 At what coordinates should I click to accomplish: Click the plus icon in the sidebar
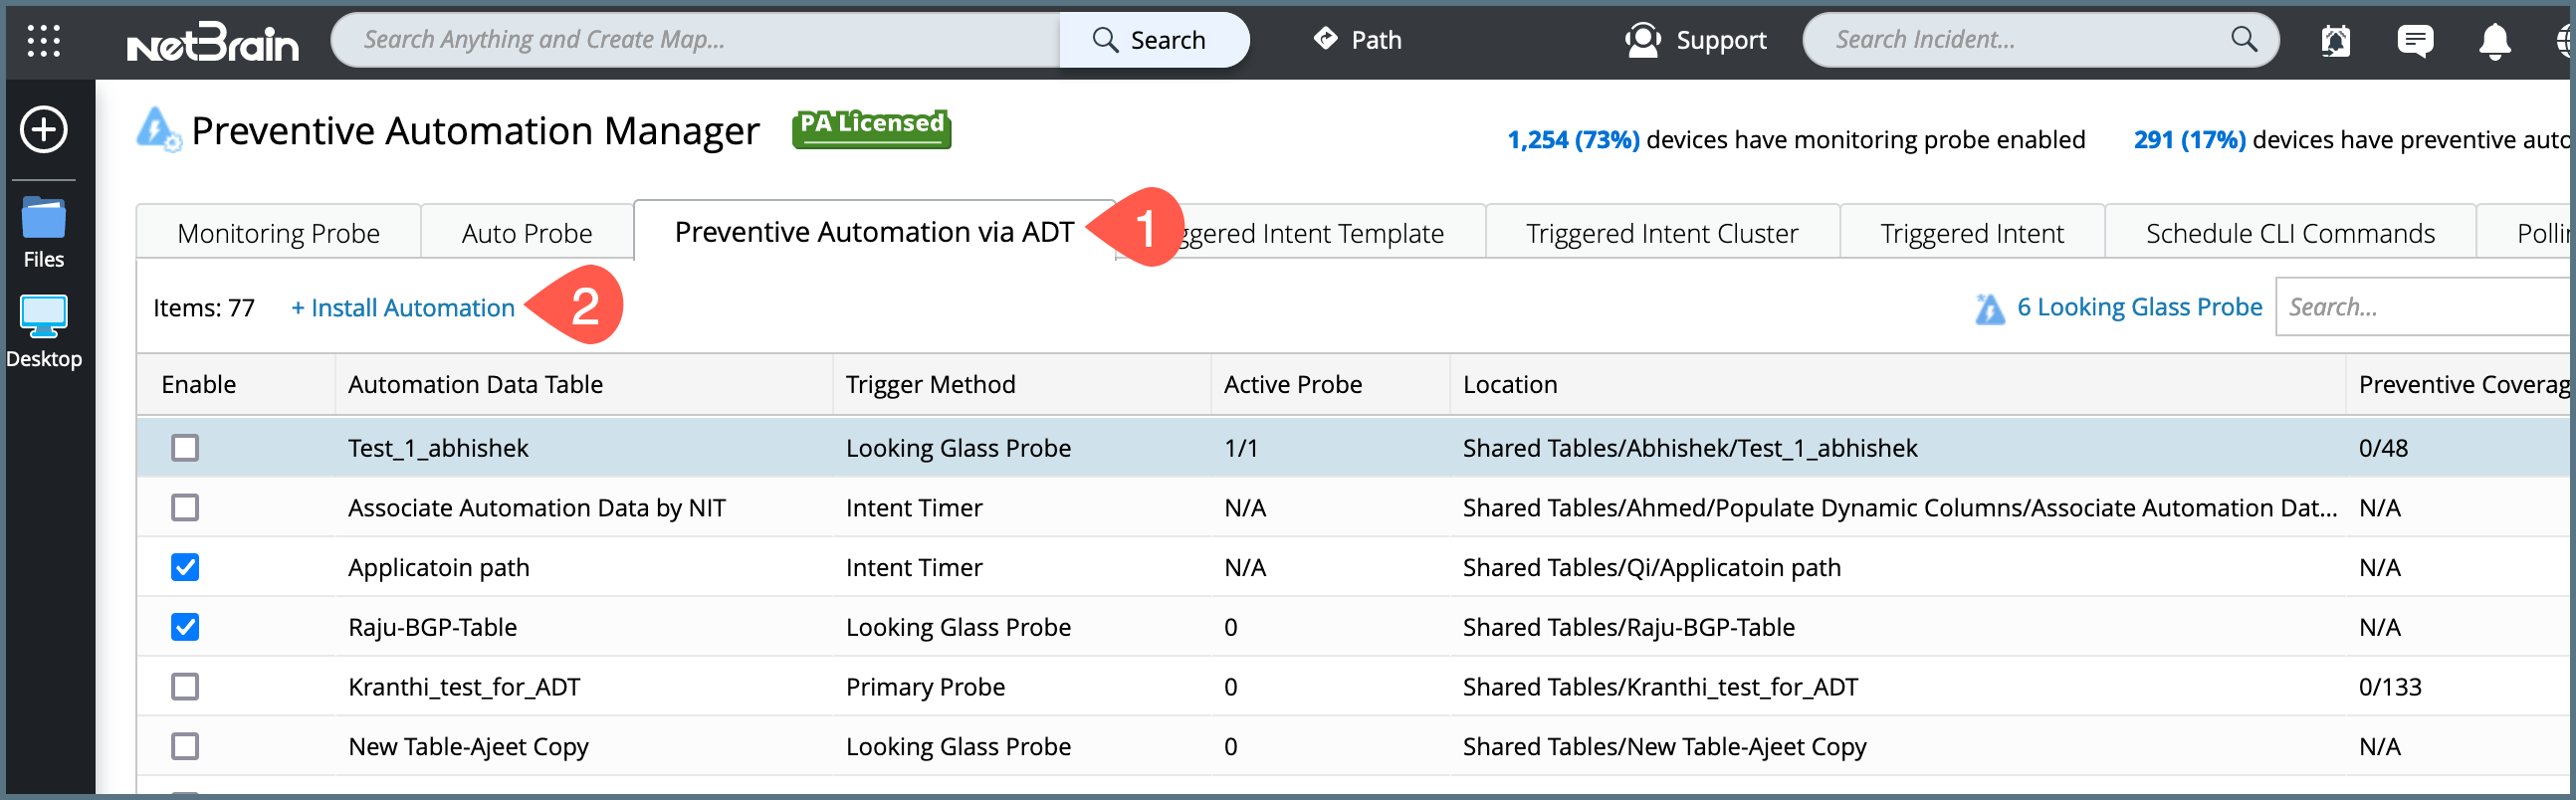[x=44, y=130]
